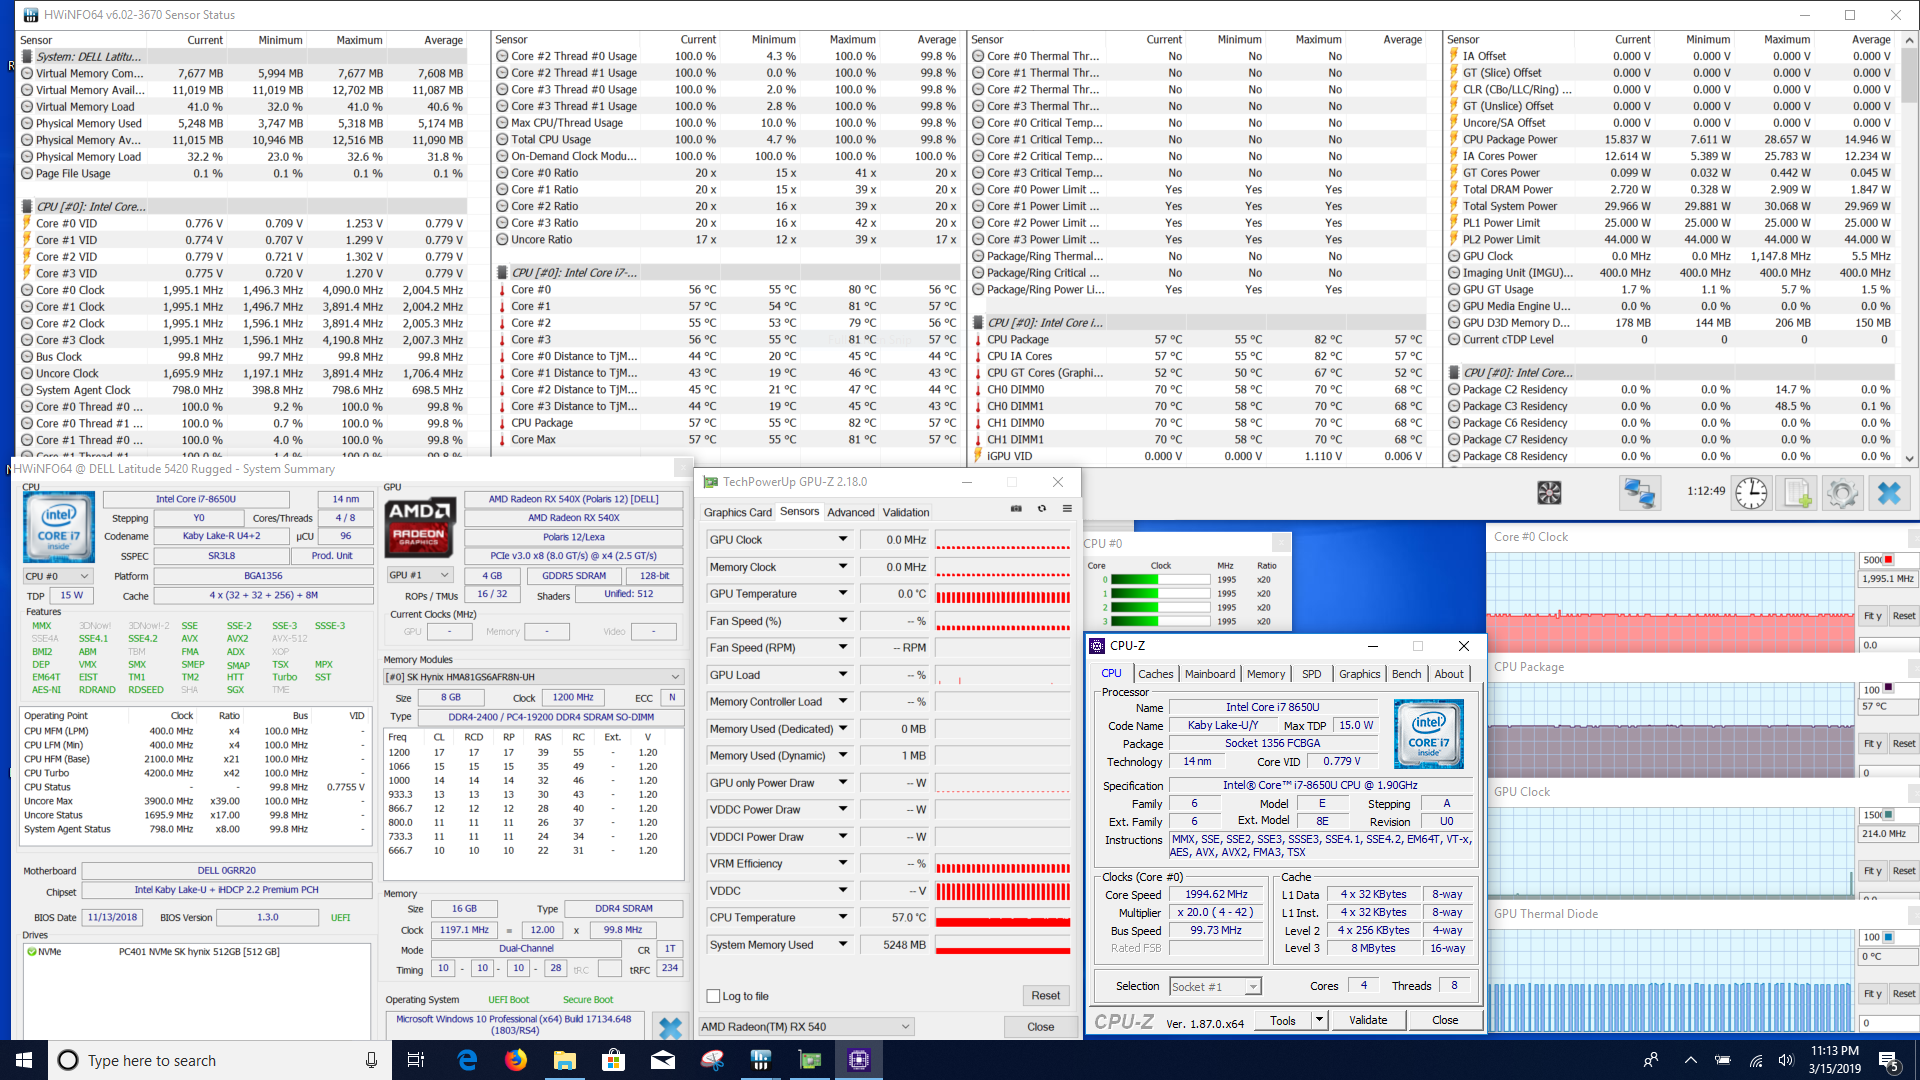Click Tools button in CPU-Z
Viewport: 1920px width, 1080px height.
tap(1283, 1020)
